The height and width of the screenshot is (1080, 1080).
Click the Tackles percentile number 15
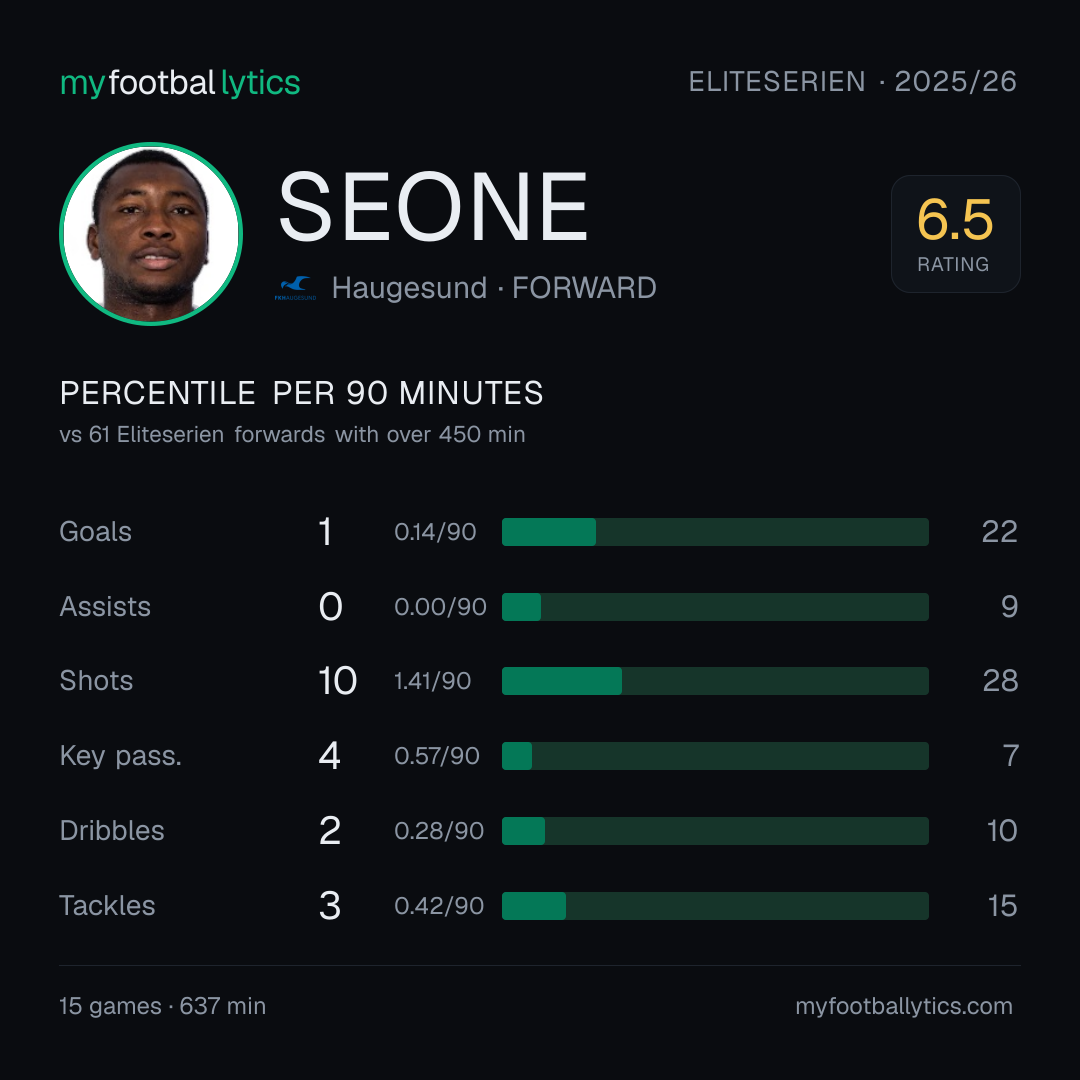pos(1002,906)
